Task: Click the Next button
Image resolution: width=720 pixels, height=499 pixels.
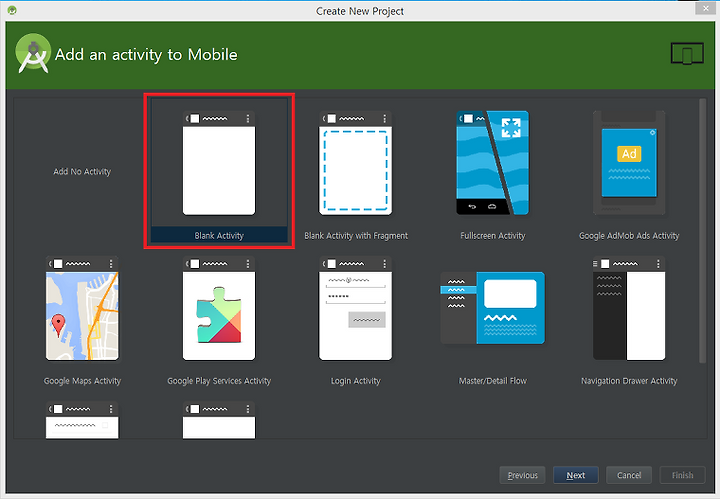Action: (x=575, y=475)
